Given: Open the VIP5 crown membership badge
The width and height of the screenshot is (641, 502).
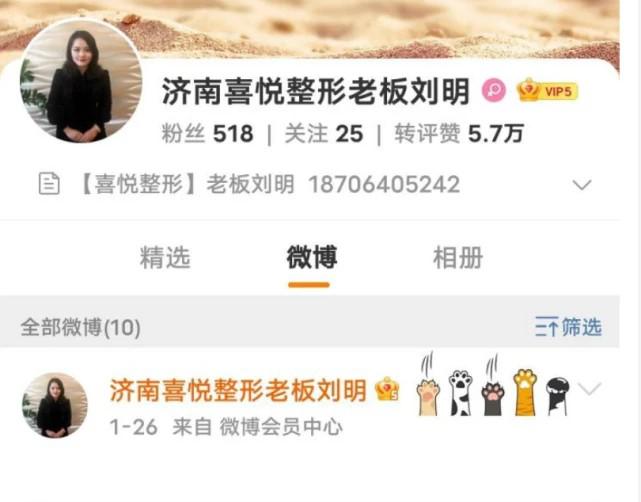Looking at the screenshot, I should coord(547,90).
